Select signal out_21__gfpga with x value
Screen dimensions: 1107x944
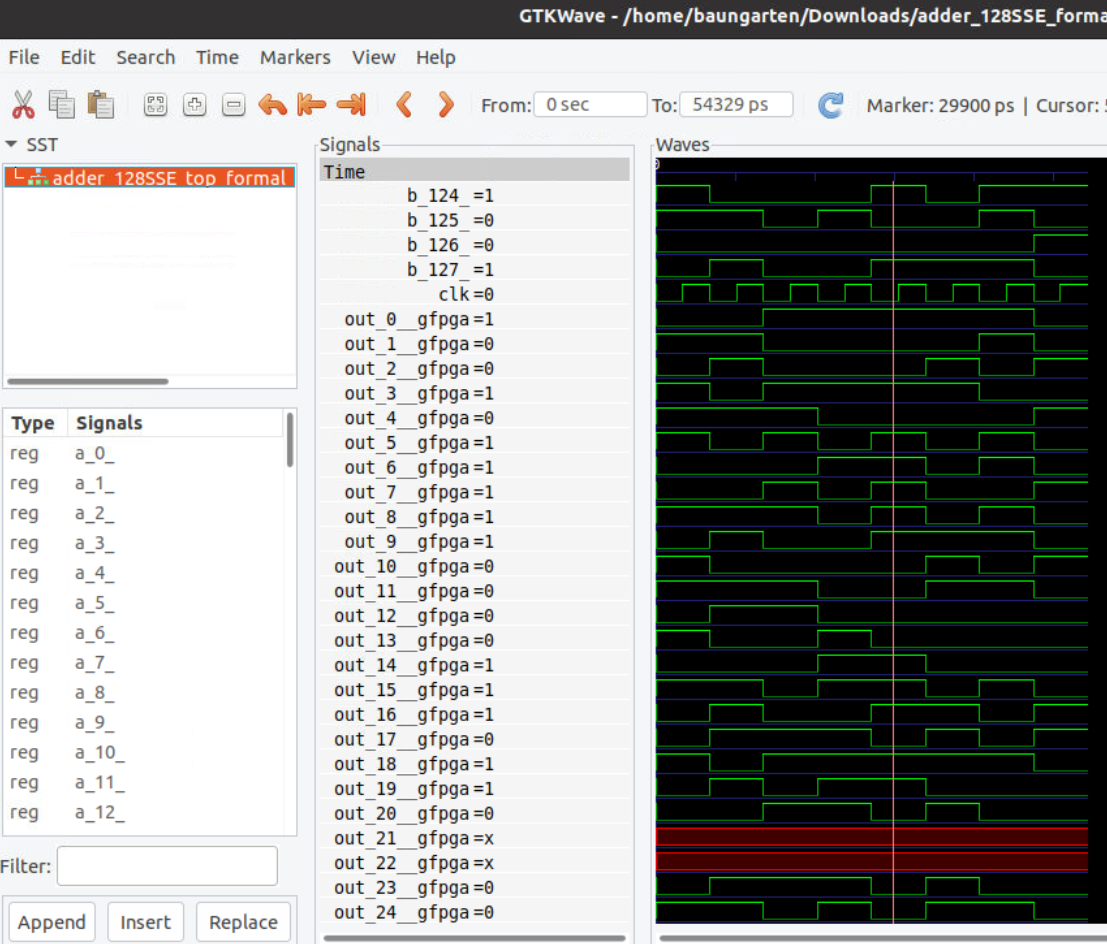click(x=474, y=838)
